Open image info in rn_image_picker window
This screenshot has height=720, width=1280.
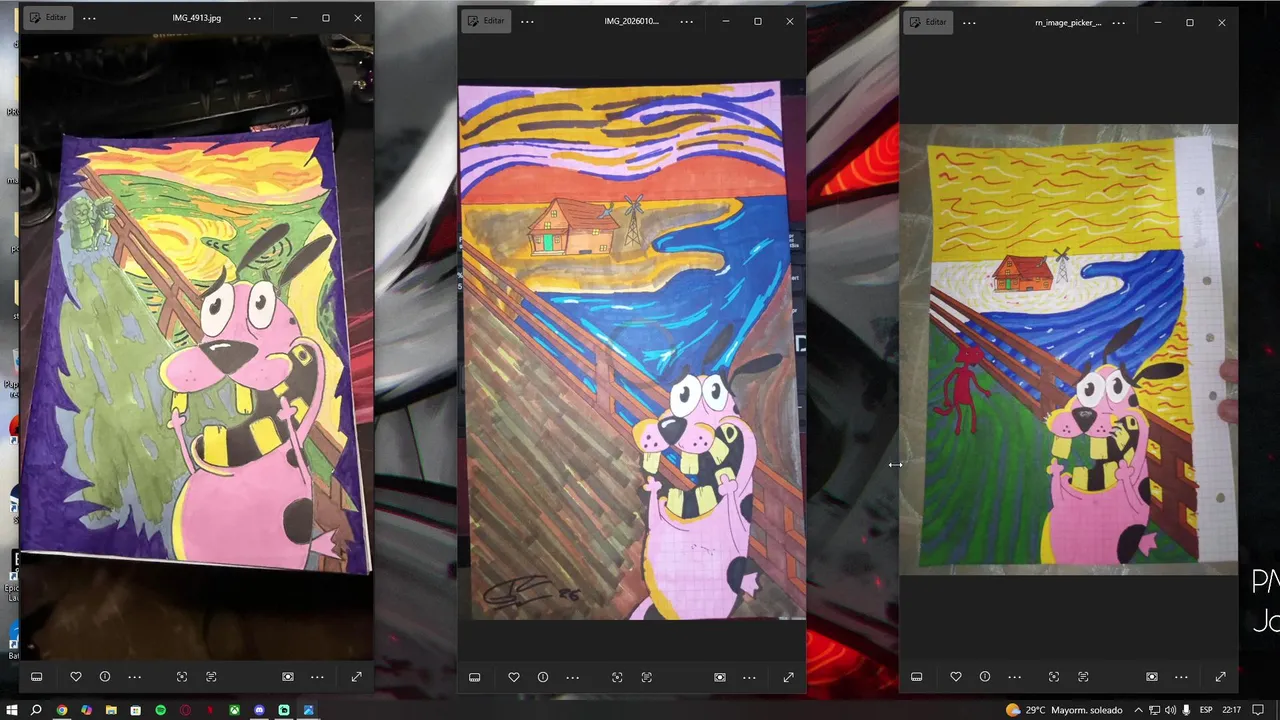985,677
